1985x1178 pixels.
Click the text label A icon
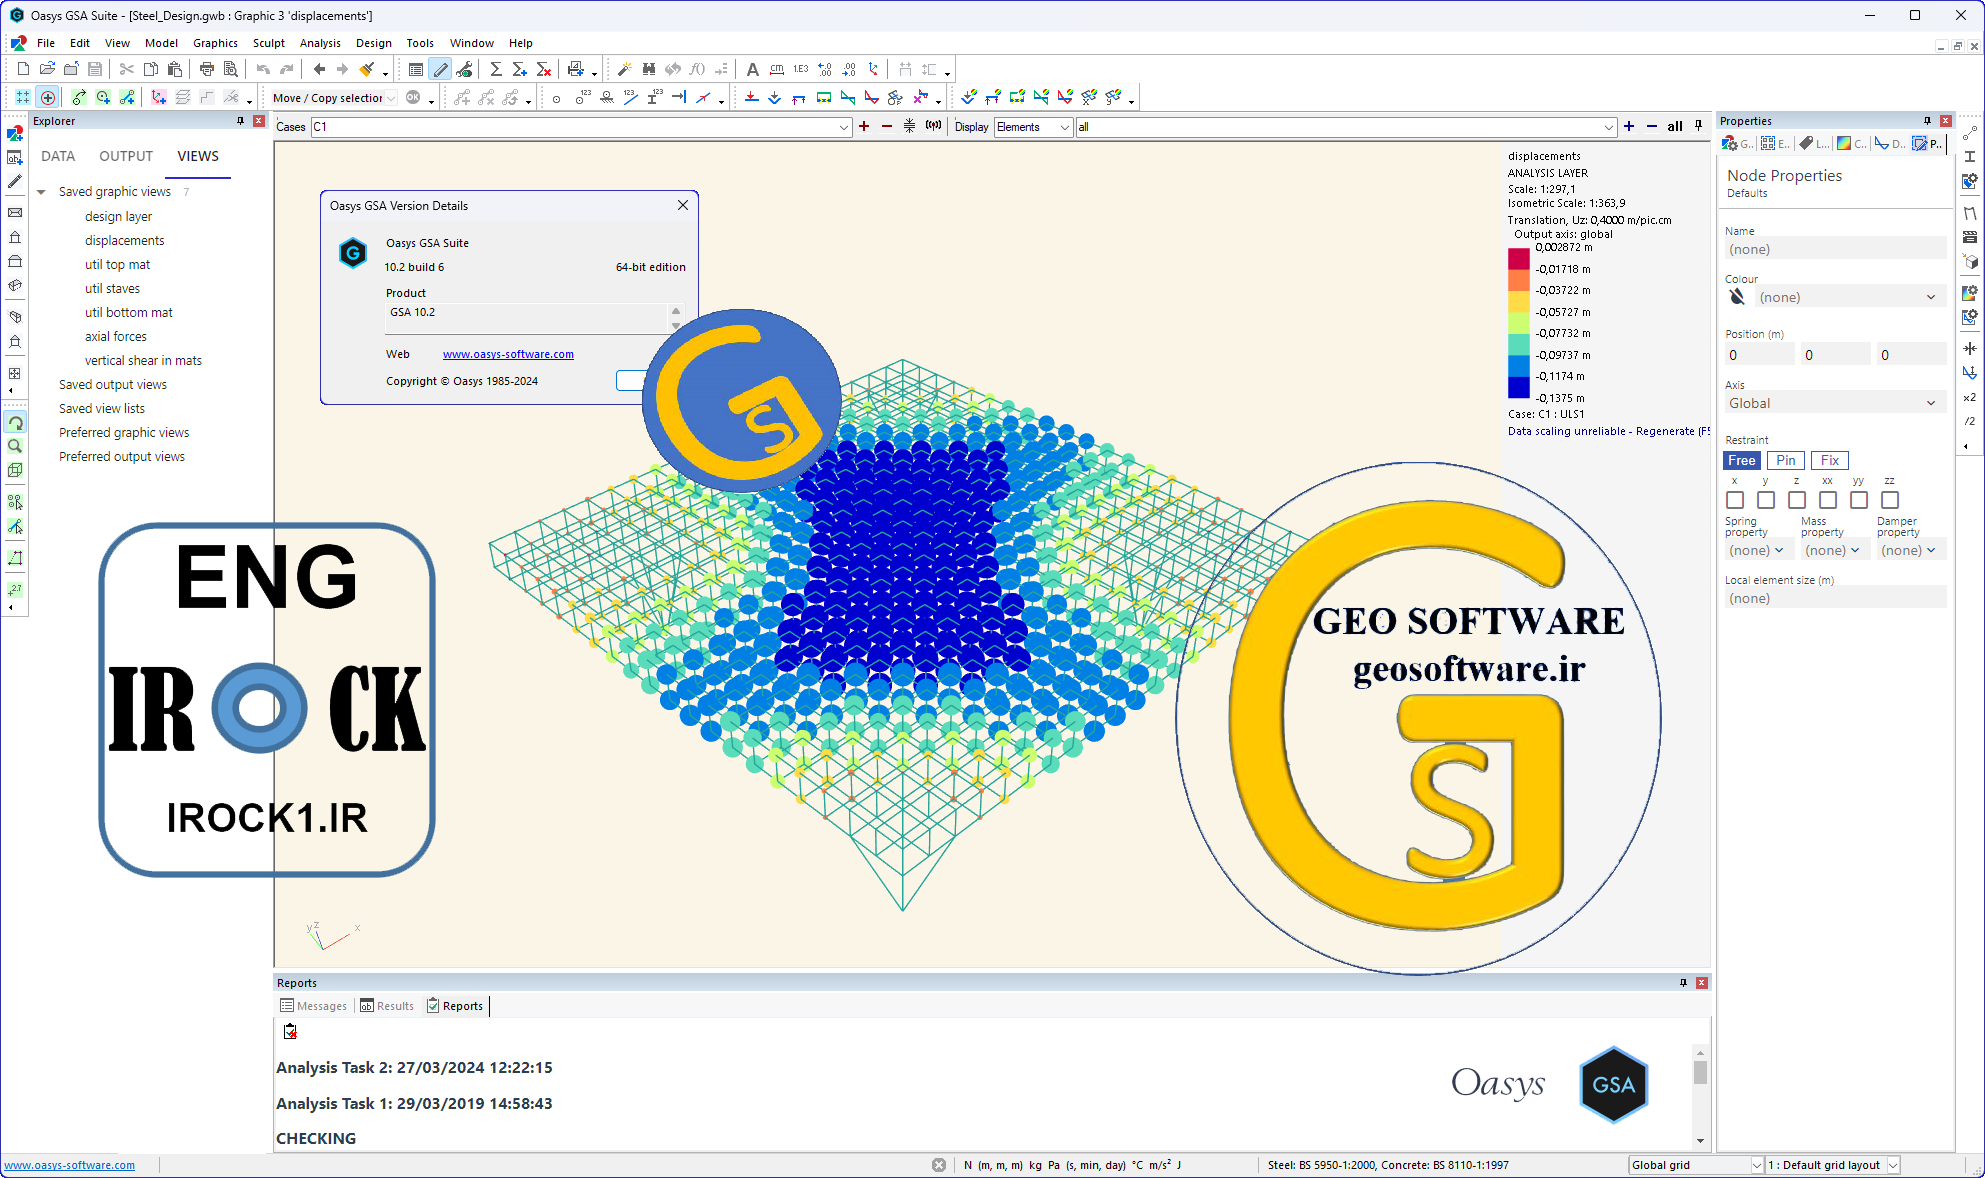(x=752, y=69)
